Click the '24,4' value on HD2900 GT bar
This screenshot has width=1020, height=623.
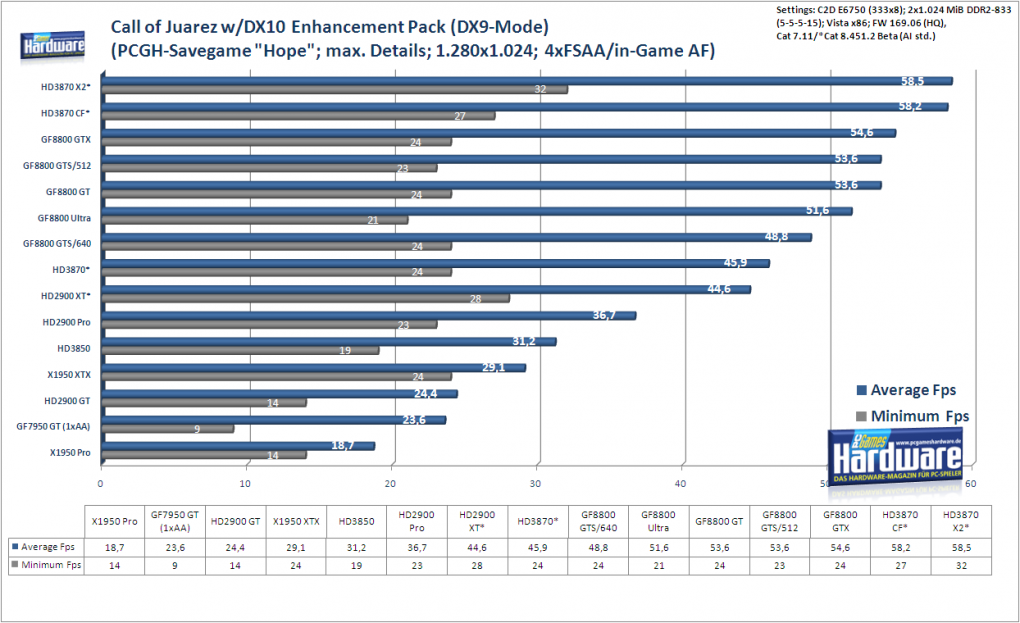pos(425,393)
